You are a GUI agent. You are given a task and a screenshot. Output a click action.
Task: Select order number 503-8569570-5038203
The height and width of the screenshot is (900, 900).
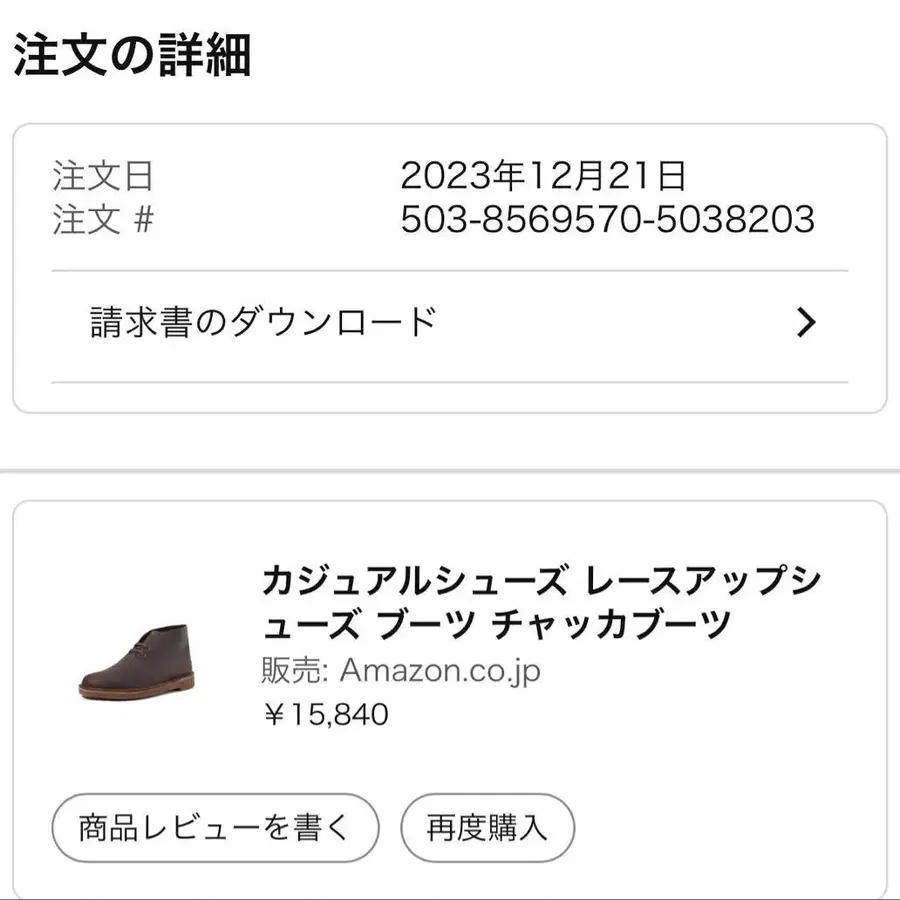(607, 219)
